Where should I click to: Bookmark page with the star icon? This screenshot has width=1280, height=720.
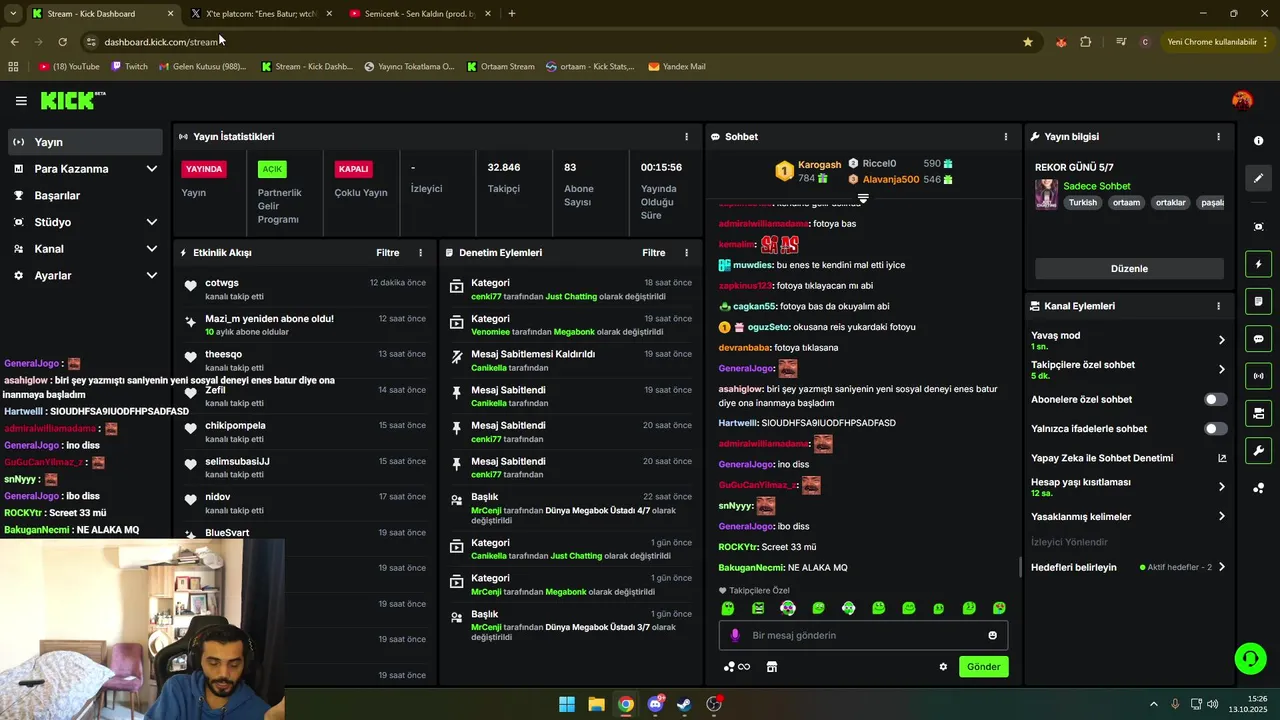(1027, 42)
